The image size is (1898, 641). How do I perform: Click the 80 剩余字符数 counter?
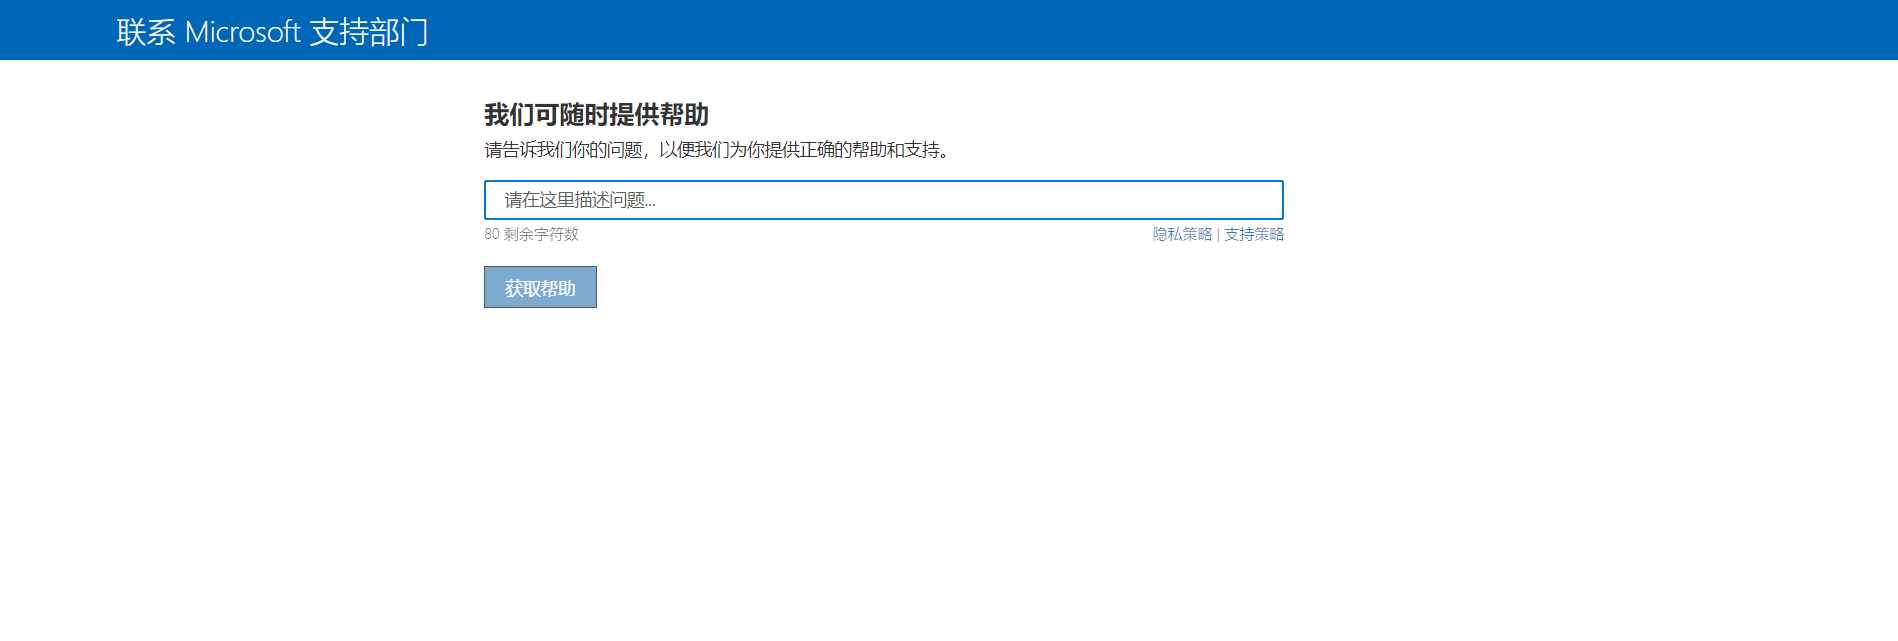tap(531, 234)
